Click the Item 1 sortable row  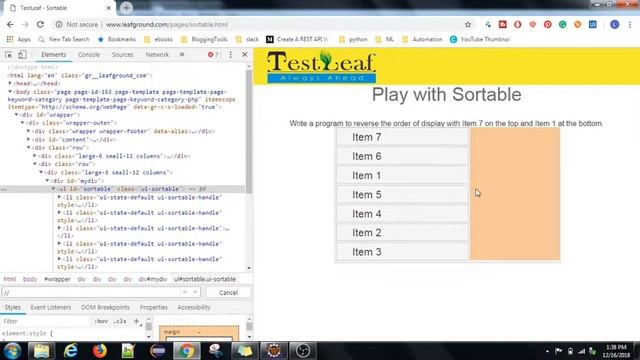tap(402, 176)
